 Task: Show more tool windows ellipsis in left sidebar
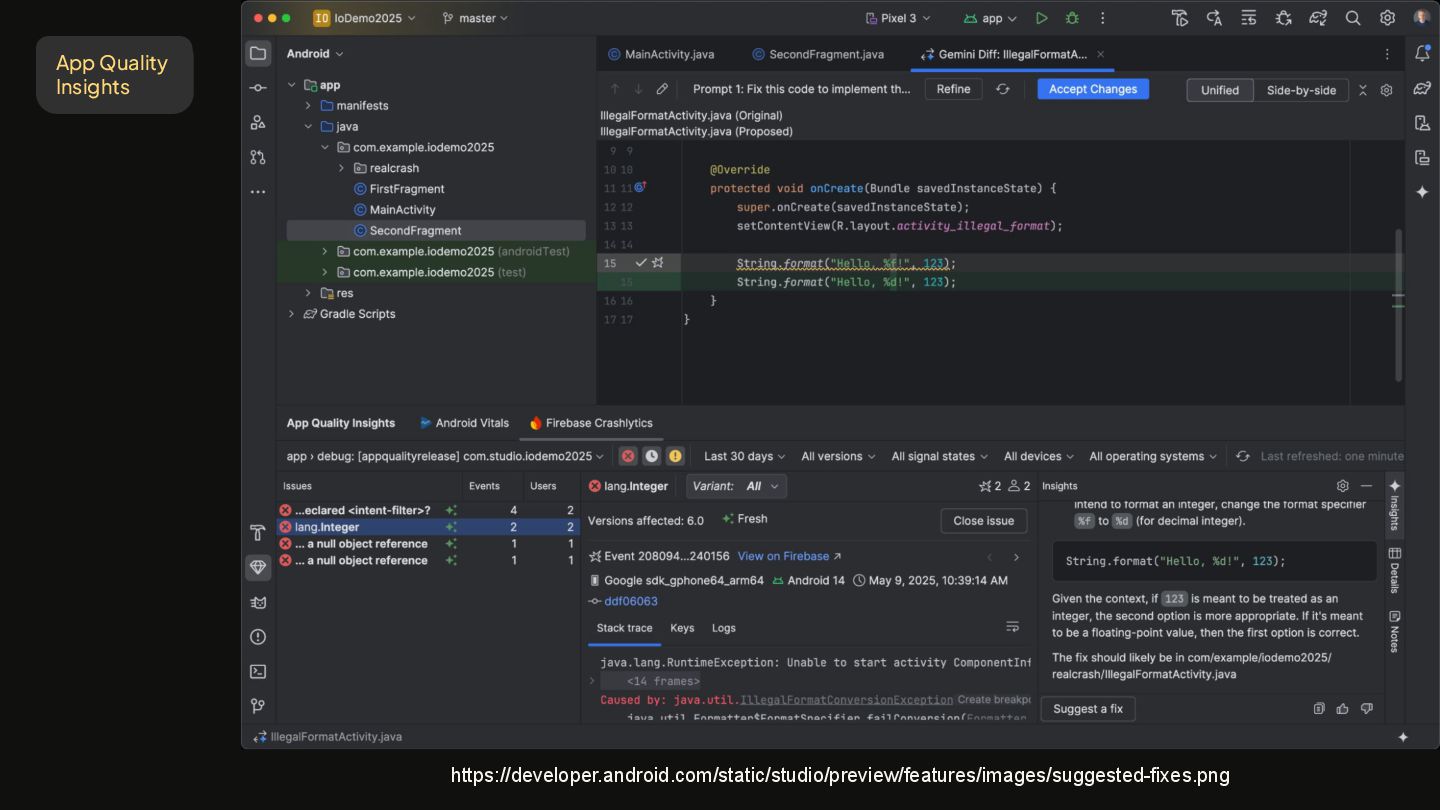pyautogui.click(x=258, y=191)
